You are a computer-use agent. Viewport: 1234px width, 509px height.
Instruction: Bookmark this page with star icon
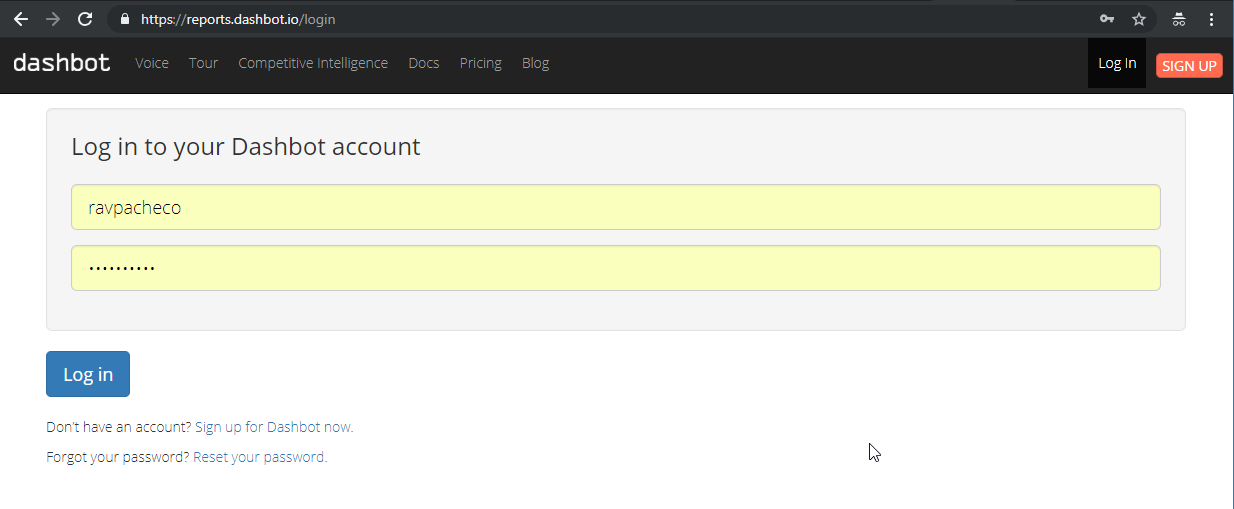[x=1139, y=19]
